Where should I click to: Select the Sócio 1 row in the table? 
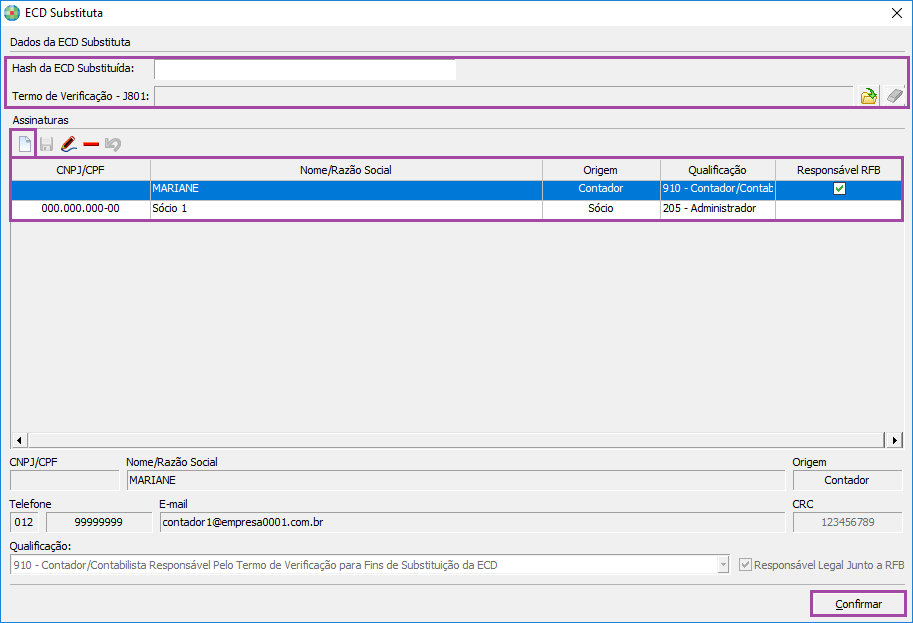(346, 209)
